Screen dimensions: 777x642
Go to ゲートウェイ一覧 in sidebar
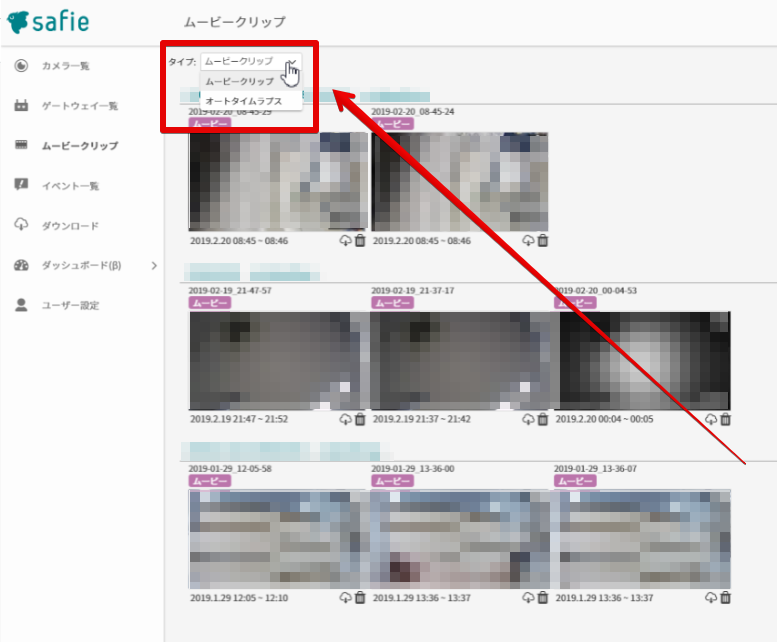[80, 106]
